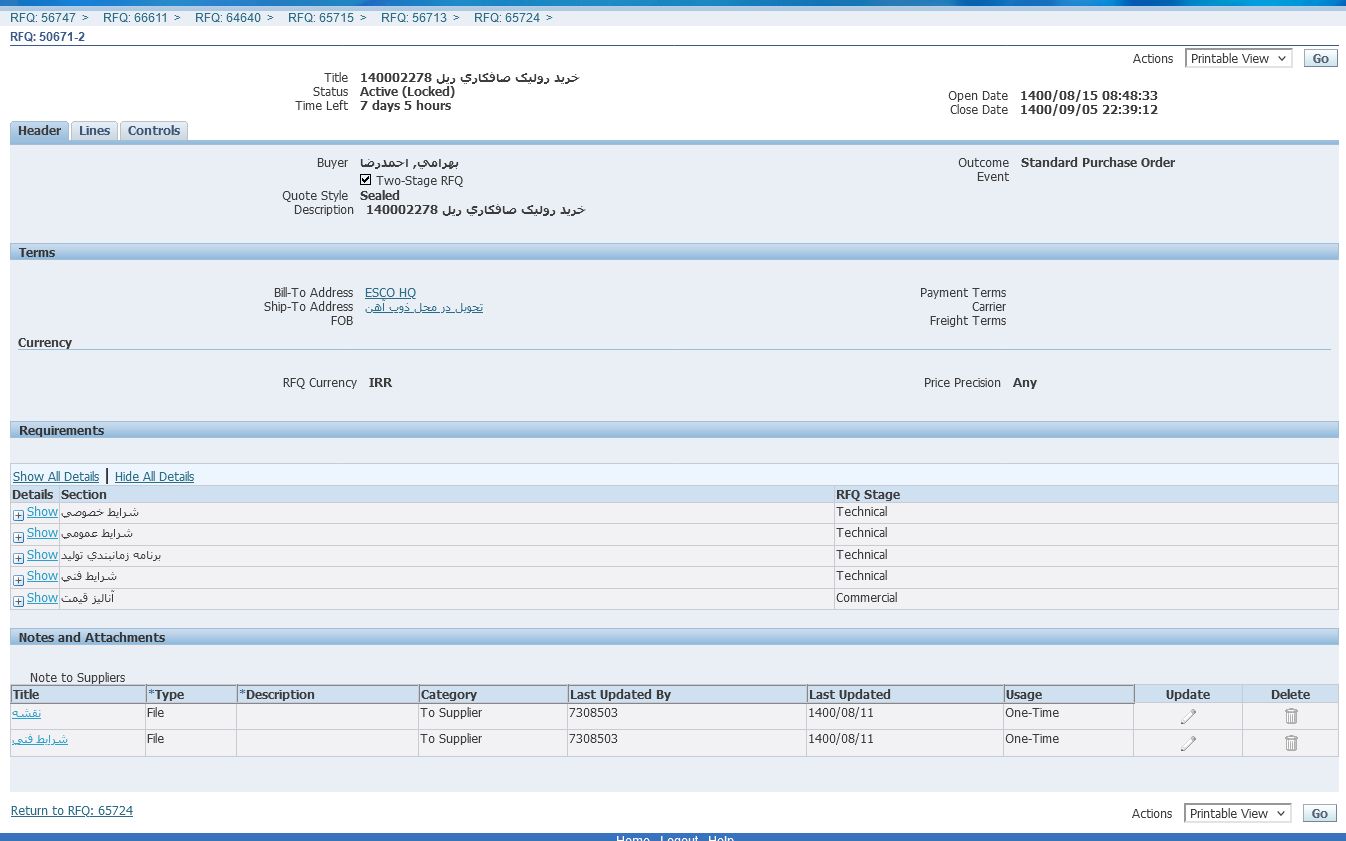Click the ESCO HQ bill-to address link
This screenshot has width=1346, height=841.
[x=390, y=293]
